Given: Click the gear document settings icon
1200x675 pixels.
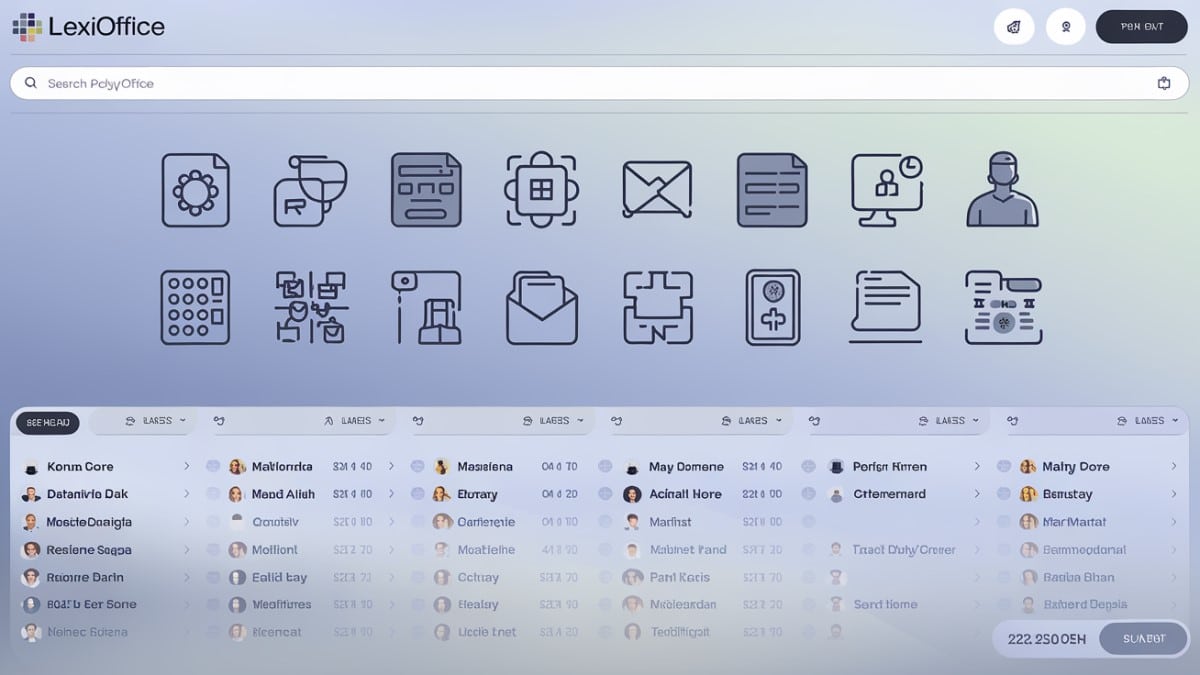Looking at the screenshot, I should pyautogui.click(x=195, y=189).
